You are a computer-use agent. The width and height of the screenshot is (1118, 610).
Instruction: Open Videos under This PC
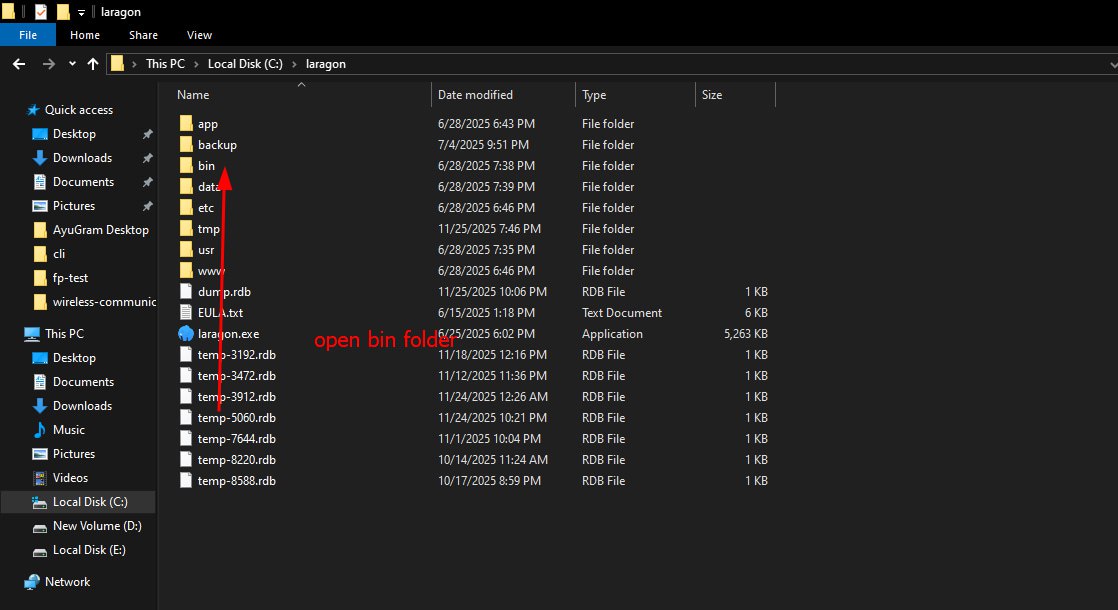coord(70,478)
